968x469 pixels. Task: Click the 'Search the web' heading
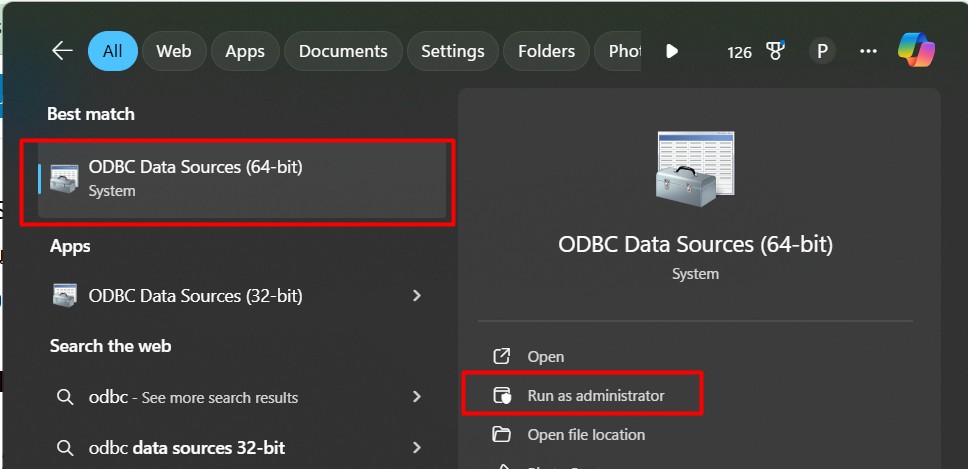111,346
